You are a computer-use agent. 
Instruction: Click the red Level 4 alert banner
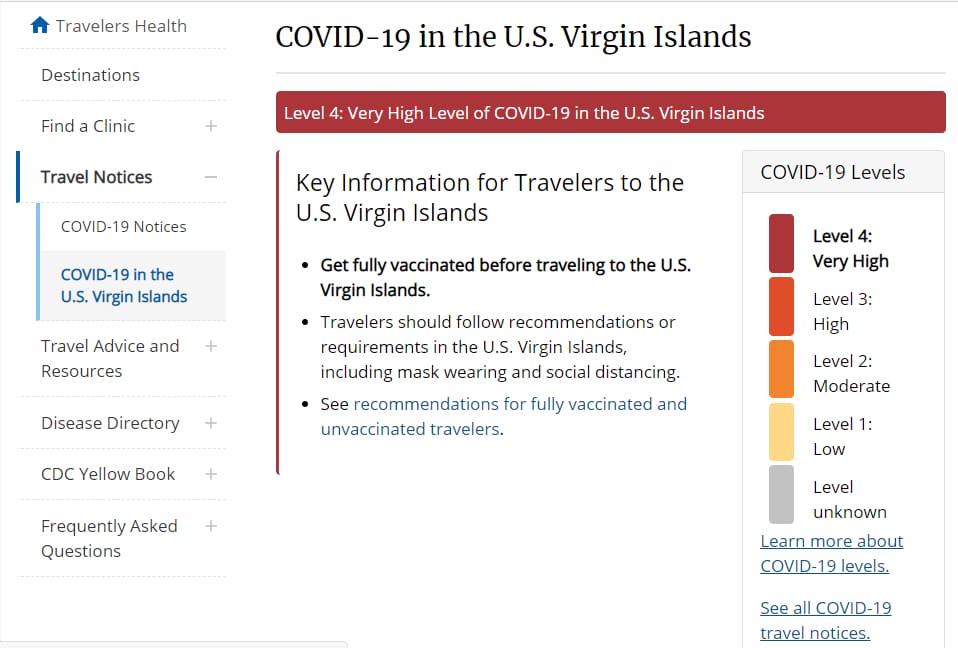coord(610,112)
